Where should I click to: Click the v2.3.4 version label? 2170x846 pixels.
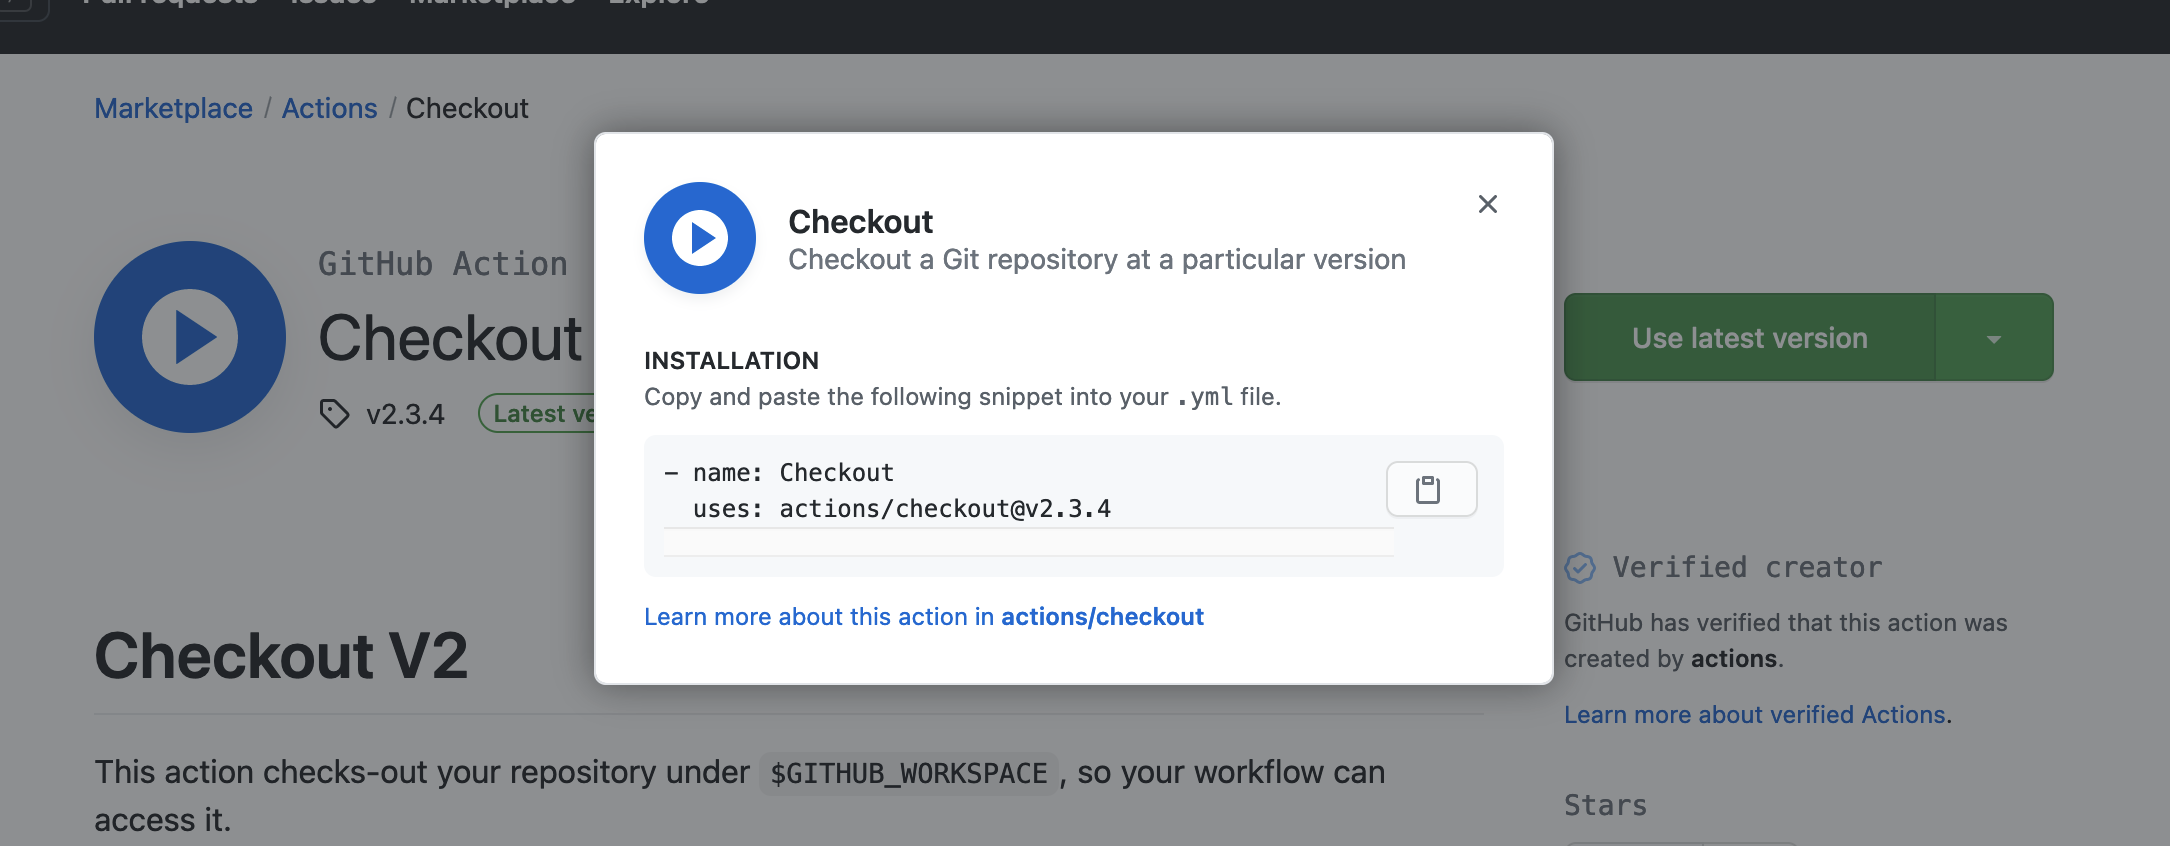(x=405, y=414)
